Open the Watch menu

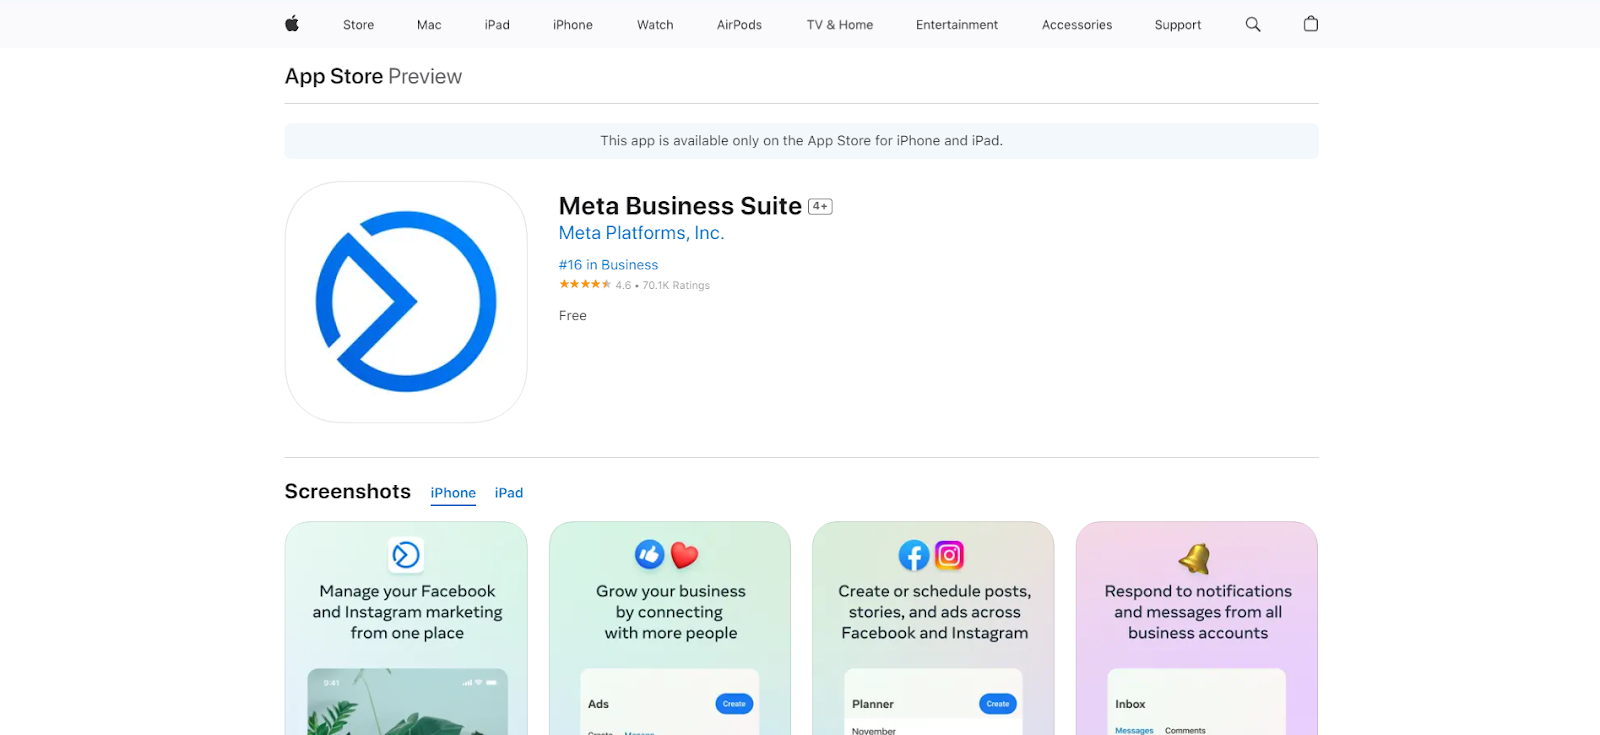pos(655,25)
